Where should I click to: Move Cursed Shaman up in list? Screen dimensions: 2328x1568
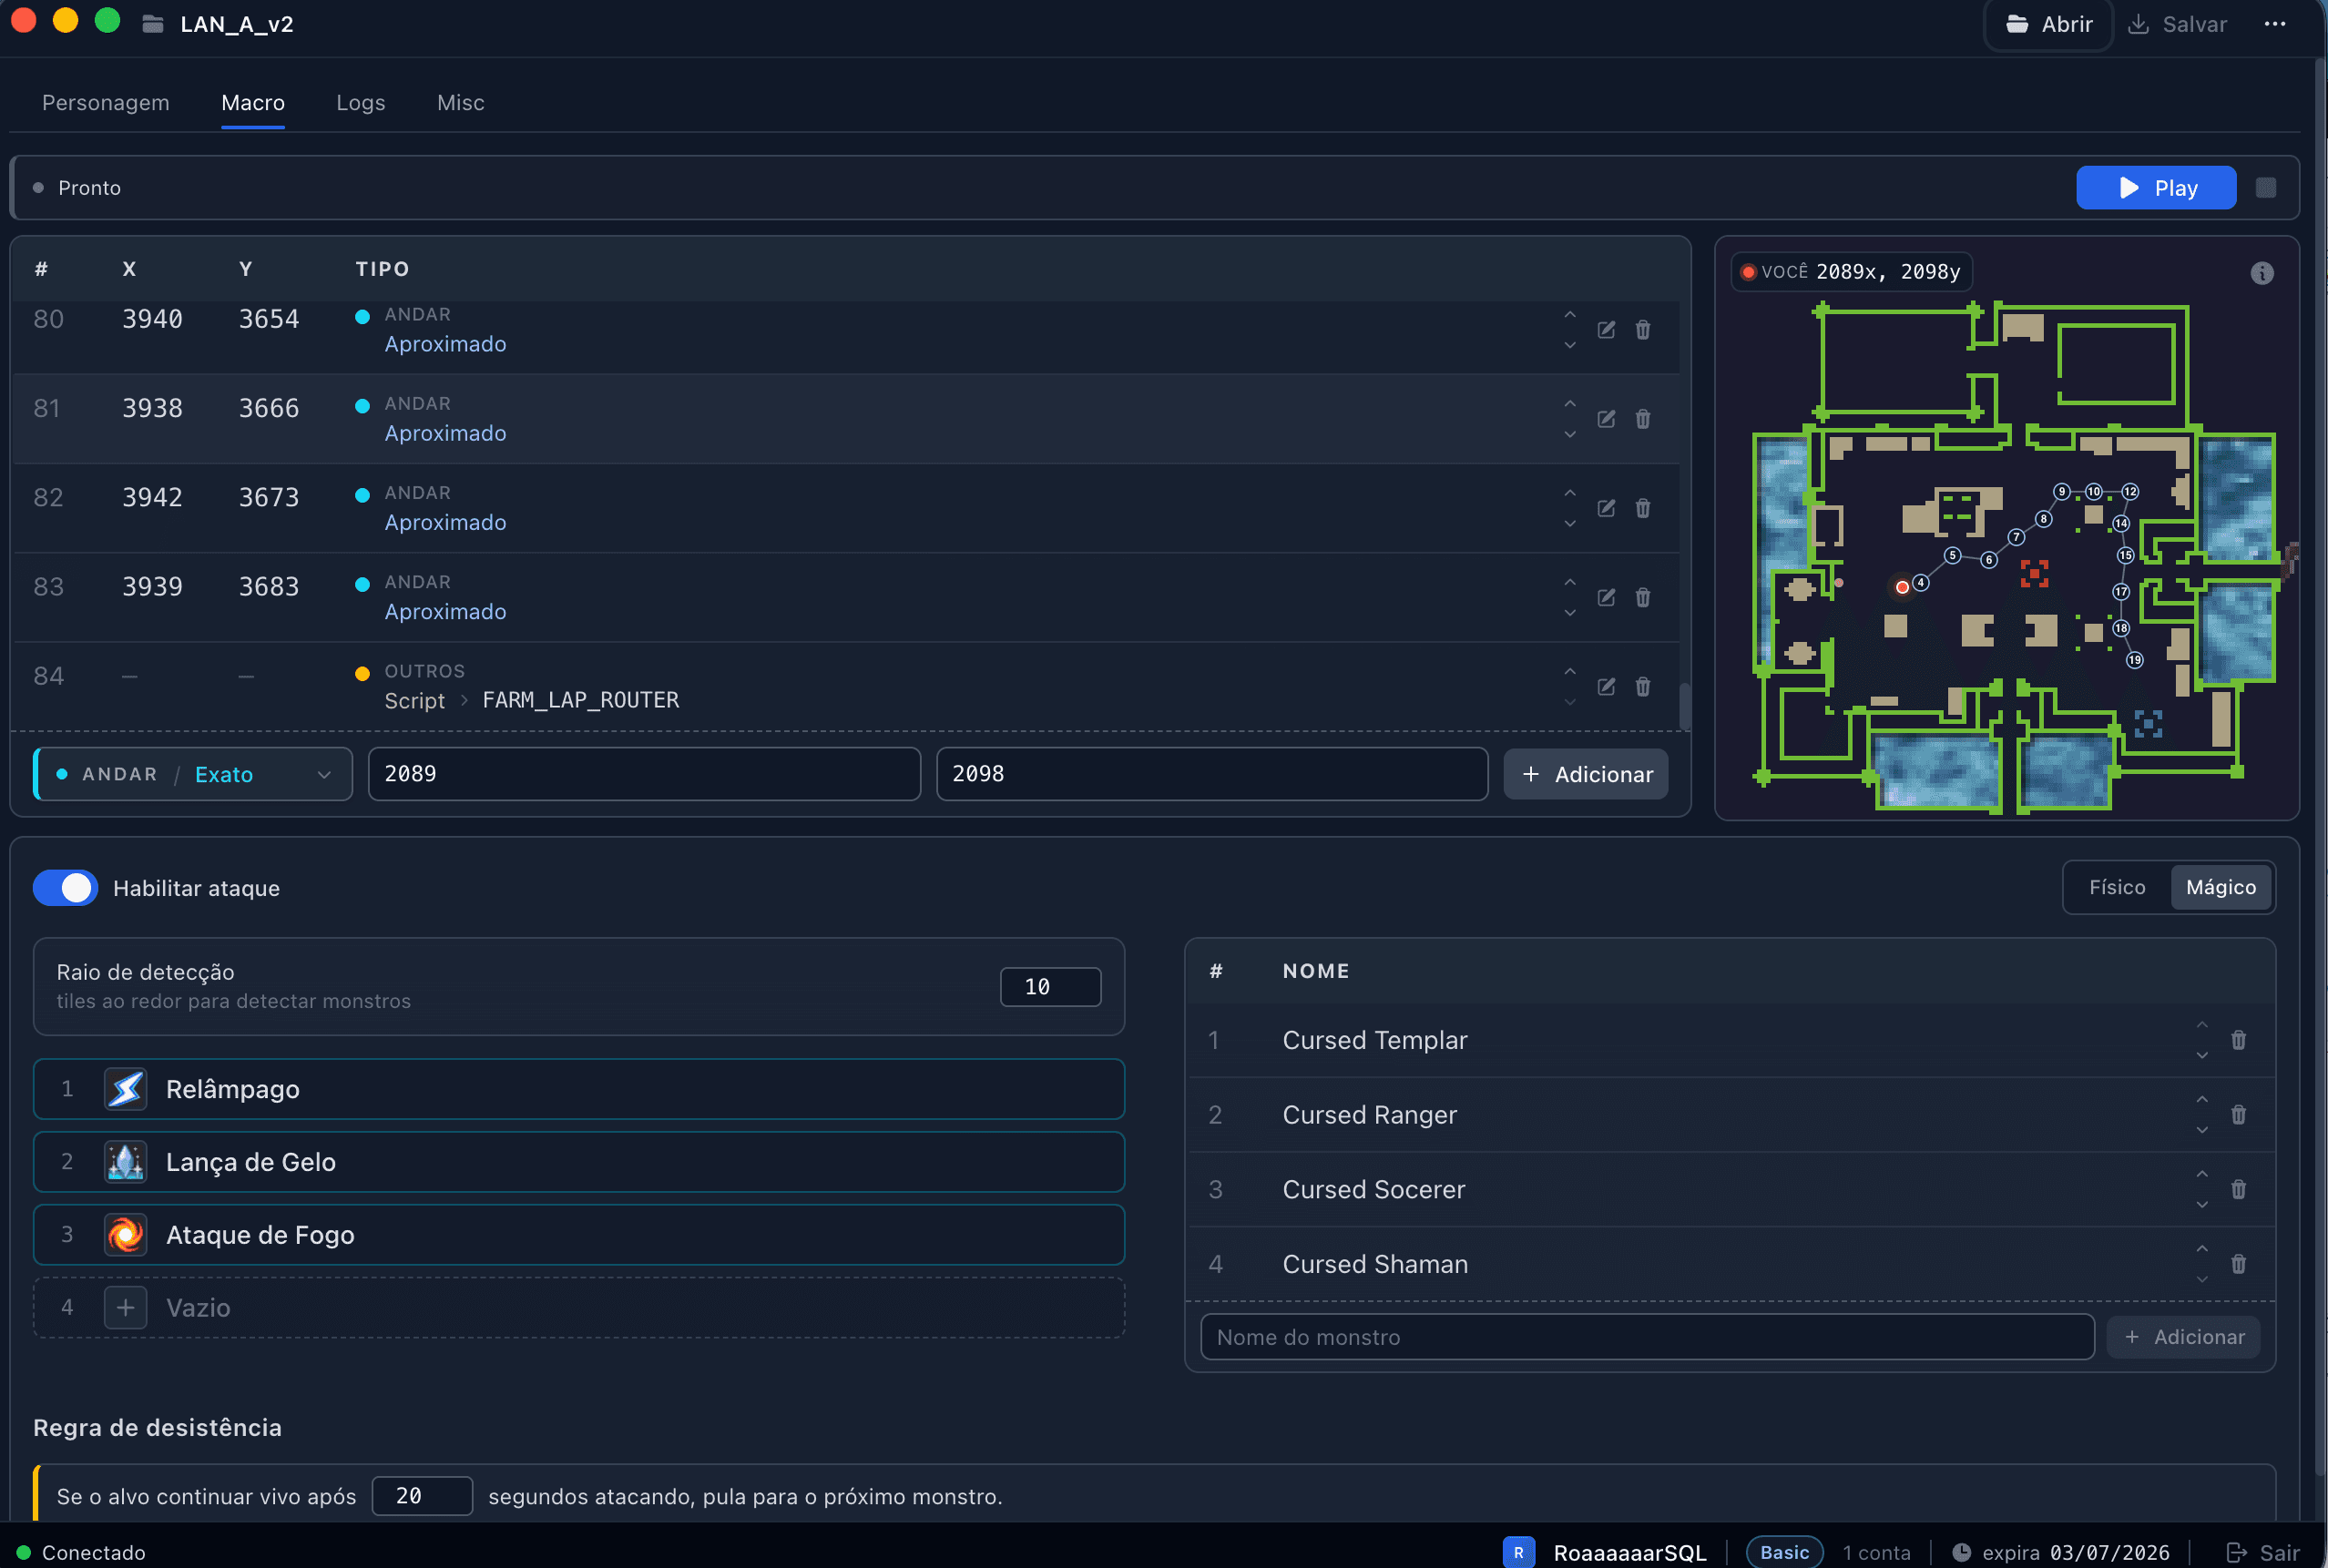coord(2202,1249)
